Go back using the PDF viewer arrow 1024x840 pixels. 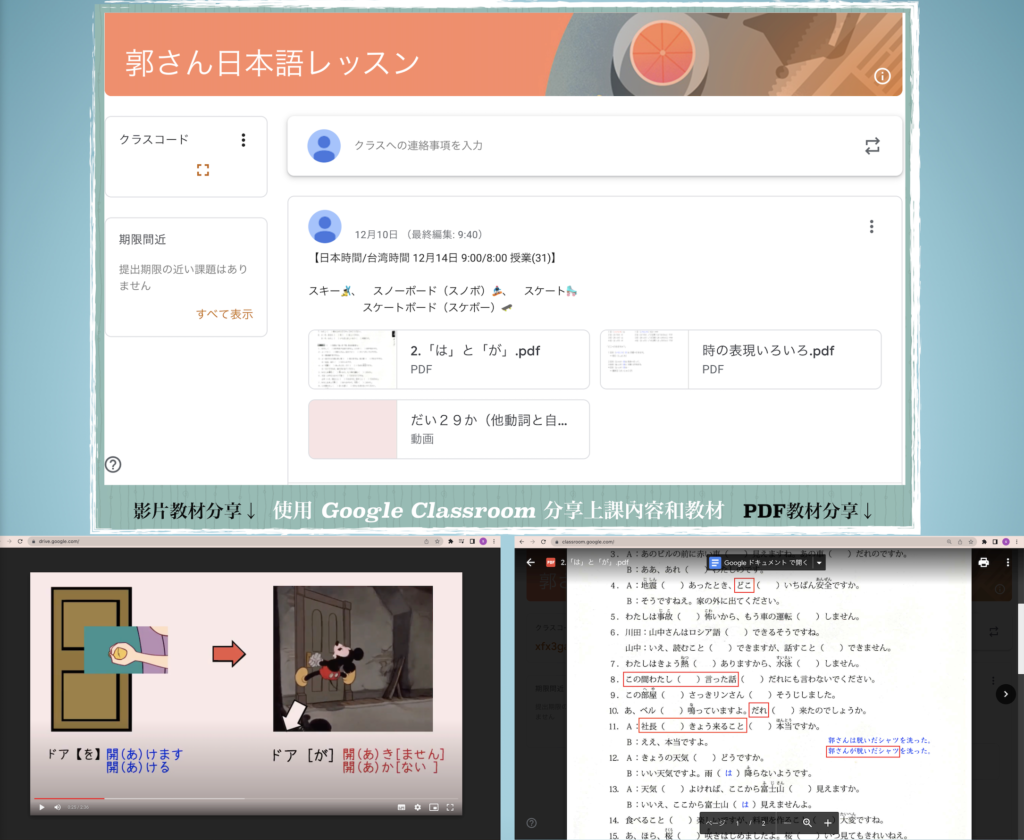tap(531, 562)
